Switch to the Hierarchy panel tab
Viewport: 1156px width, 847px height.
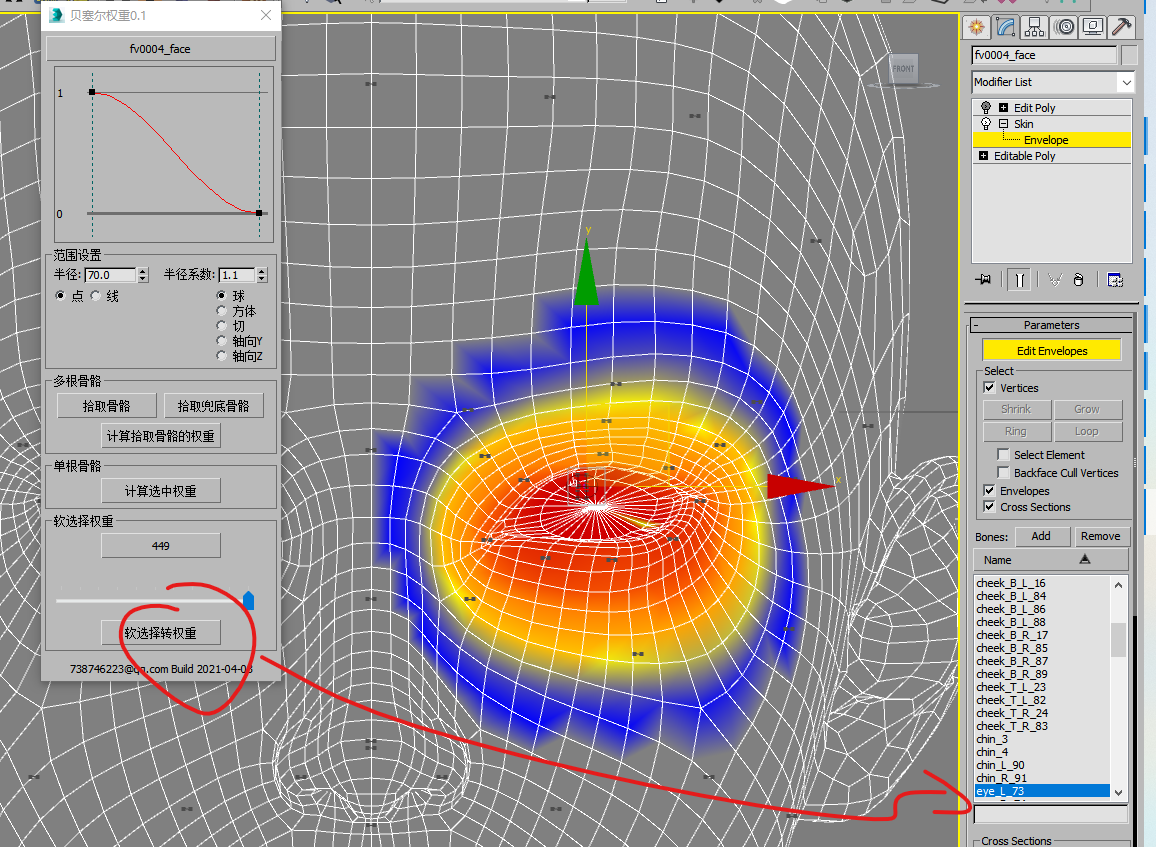pos(1034,27)
